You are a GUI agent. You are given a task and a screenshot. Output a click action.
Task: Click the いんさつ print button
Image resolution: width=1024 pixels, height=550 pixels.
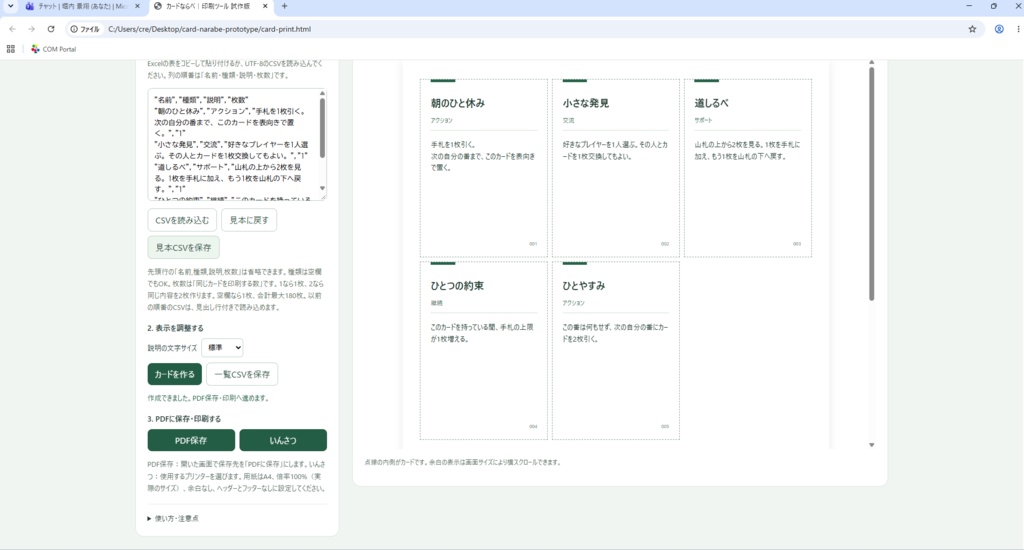(283, 440)
